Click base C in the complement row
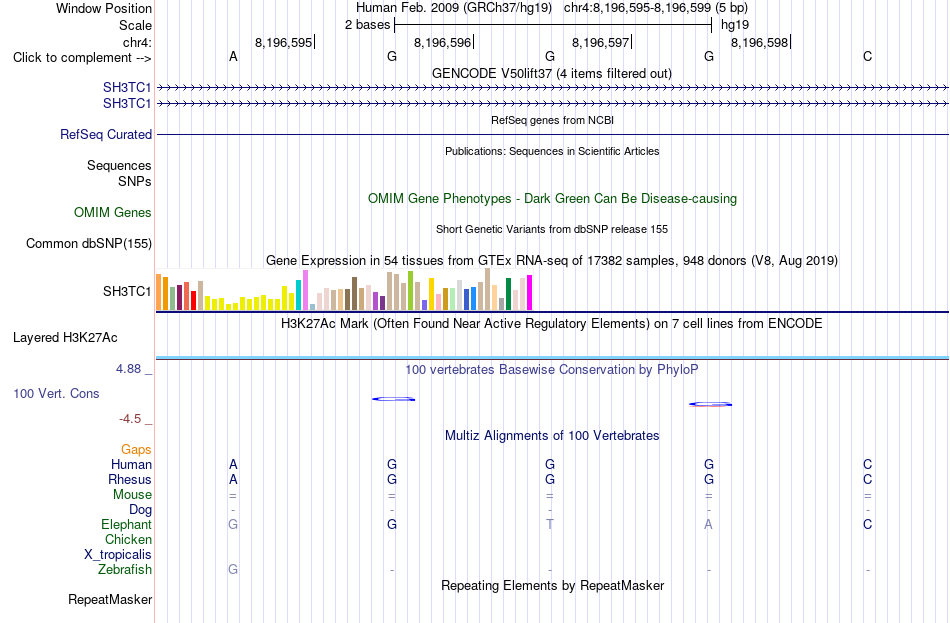950x623 pixels. point(868,56)
